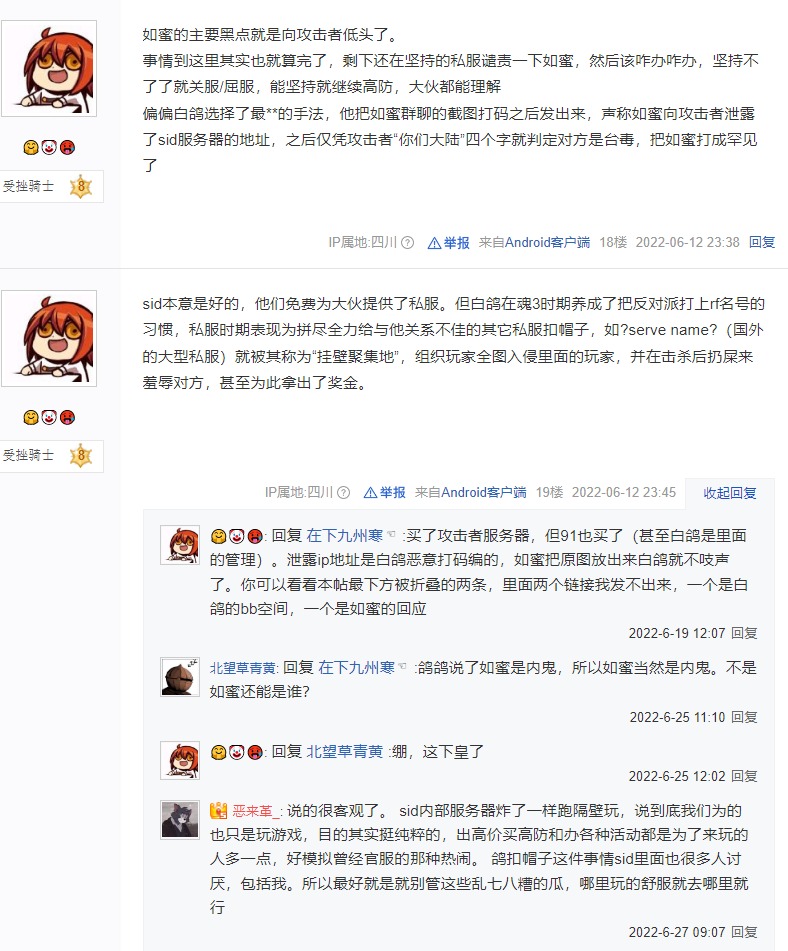Click the crown member icon beside 恶来革_
Viewport: 788px width, 951px height.
pyautogui.click(x=218, y=810)
